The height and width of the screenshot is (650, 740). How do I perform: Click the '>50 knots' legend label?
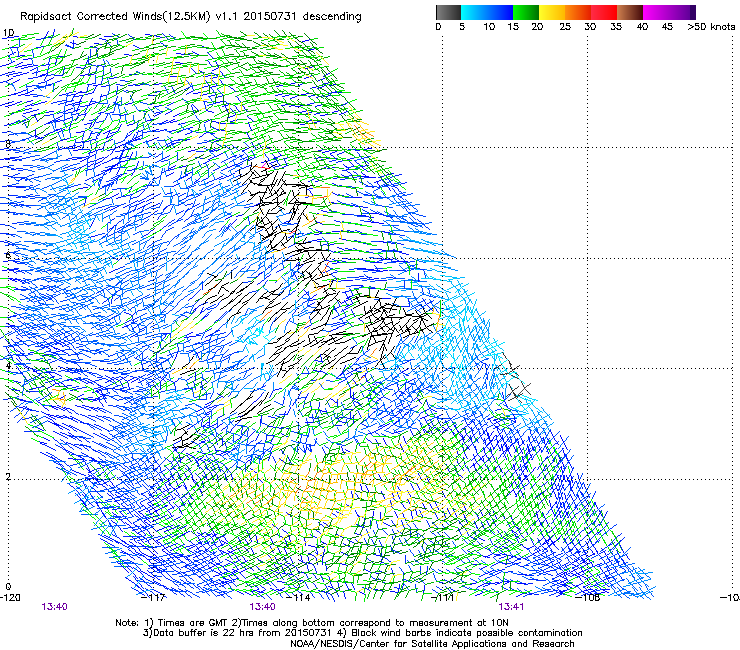tap(711, 27)
